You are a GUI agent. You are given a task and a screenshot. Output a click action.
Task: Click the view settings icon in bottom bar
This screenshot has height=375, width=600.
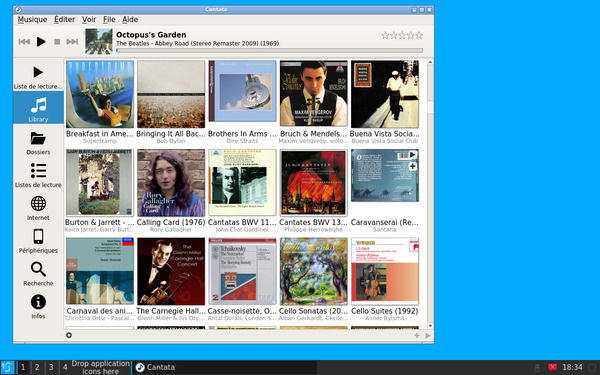[69, 335]
